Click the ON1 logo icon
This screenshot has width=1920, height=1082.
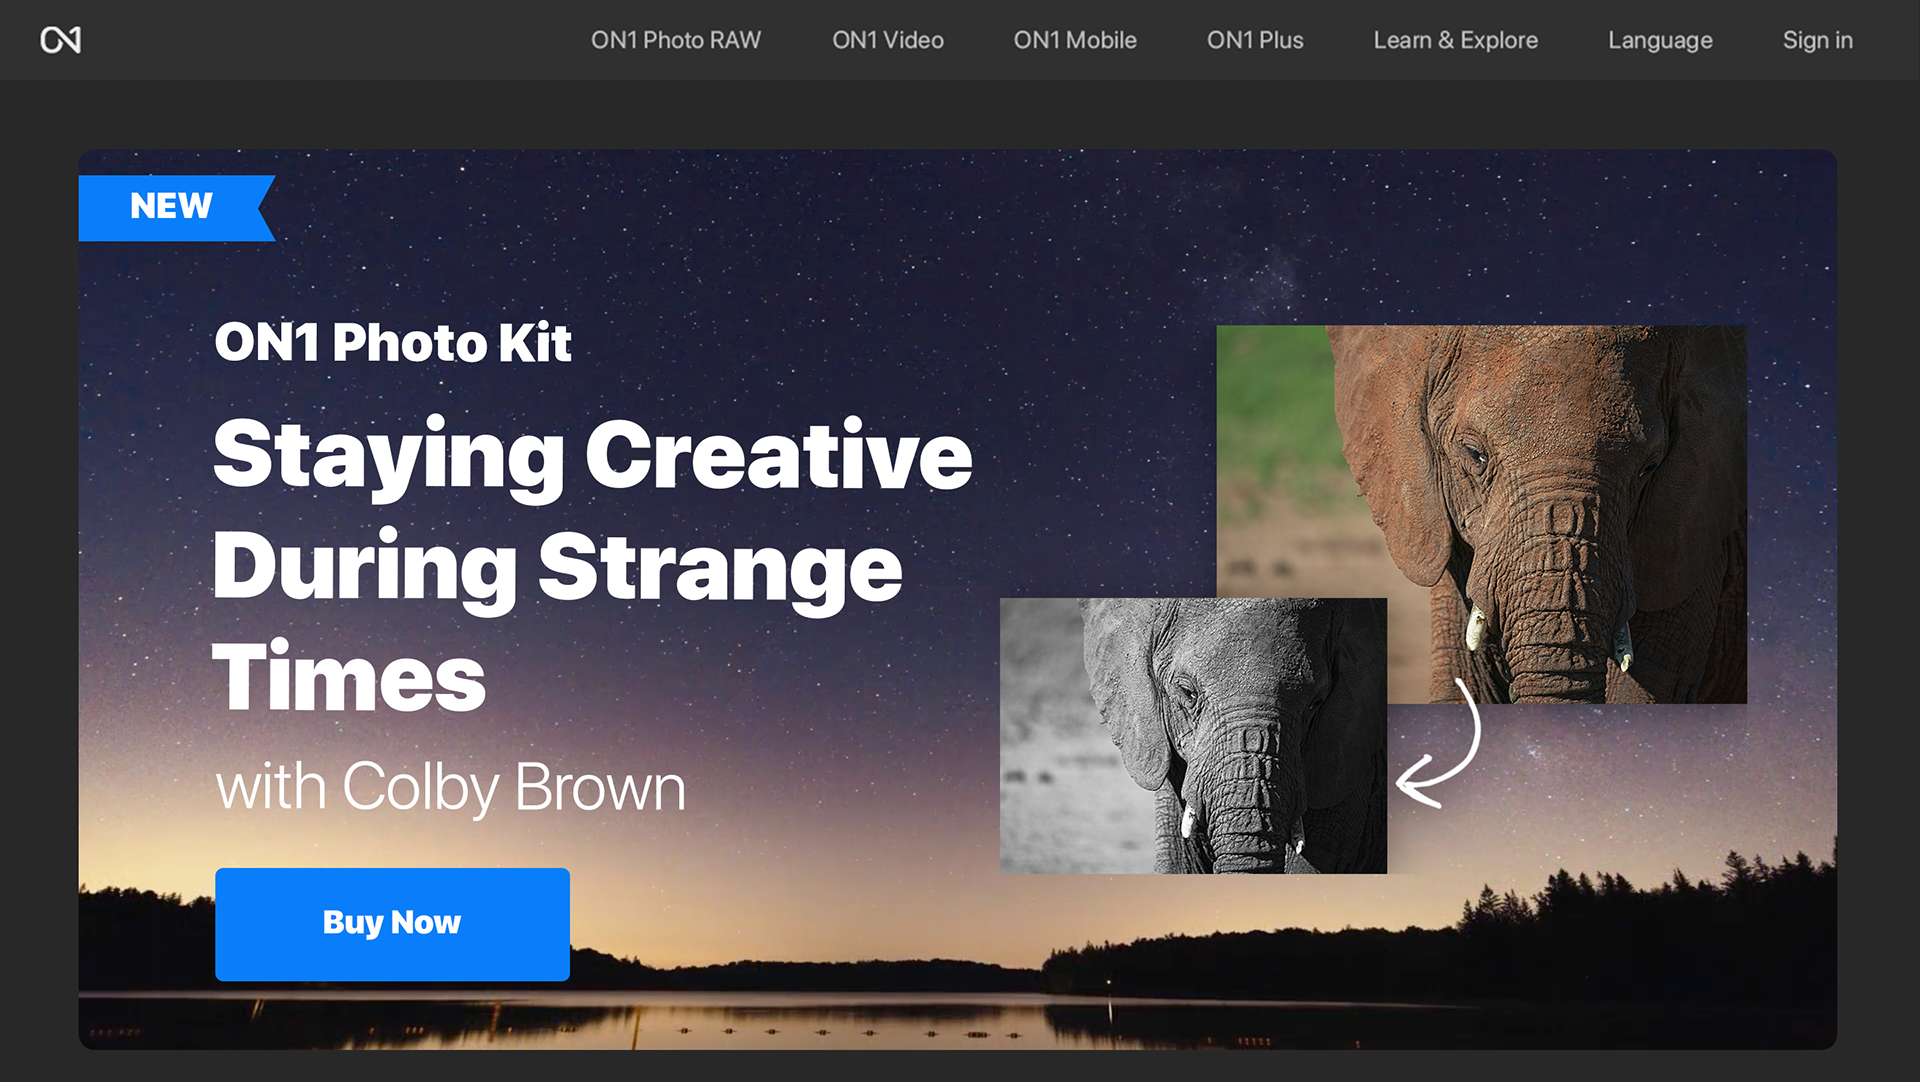(60, 40)
